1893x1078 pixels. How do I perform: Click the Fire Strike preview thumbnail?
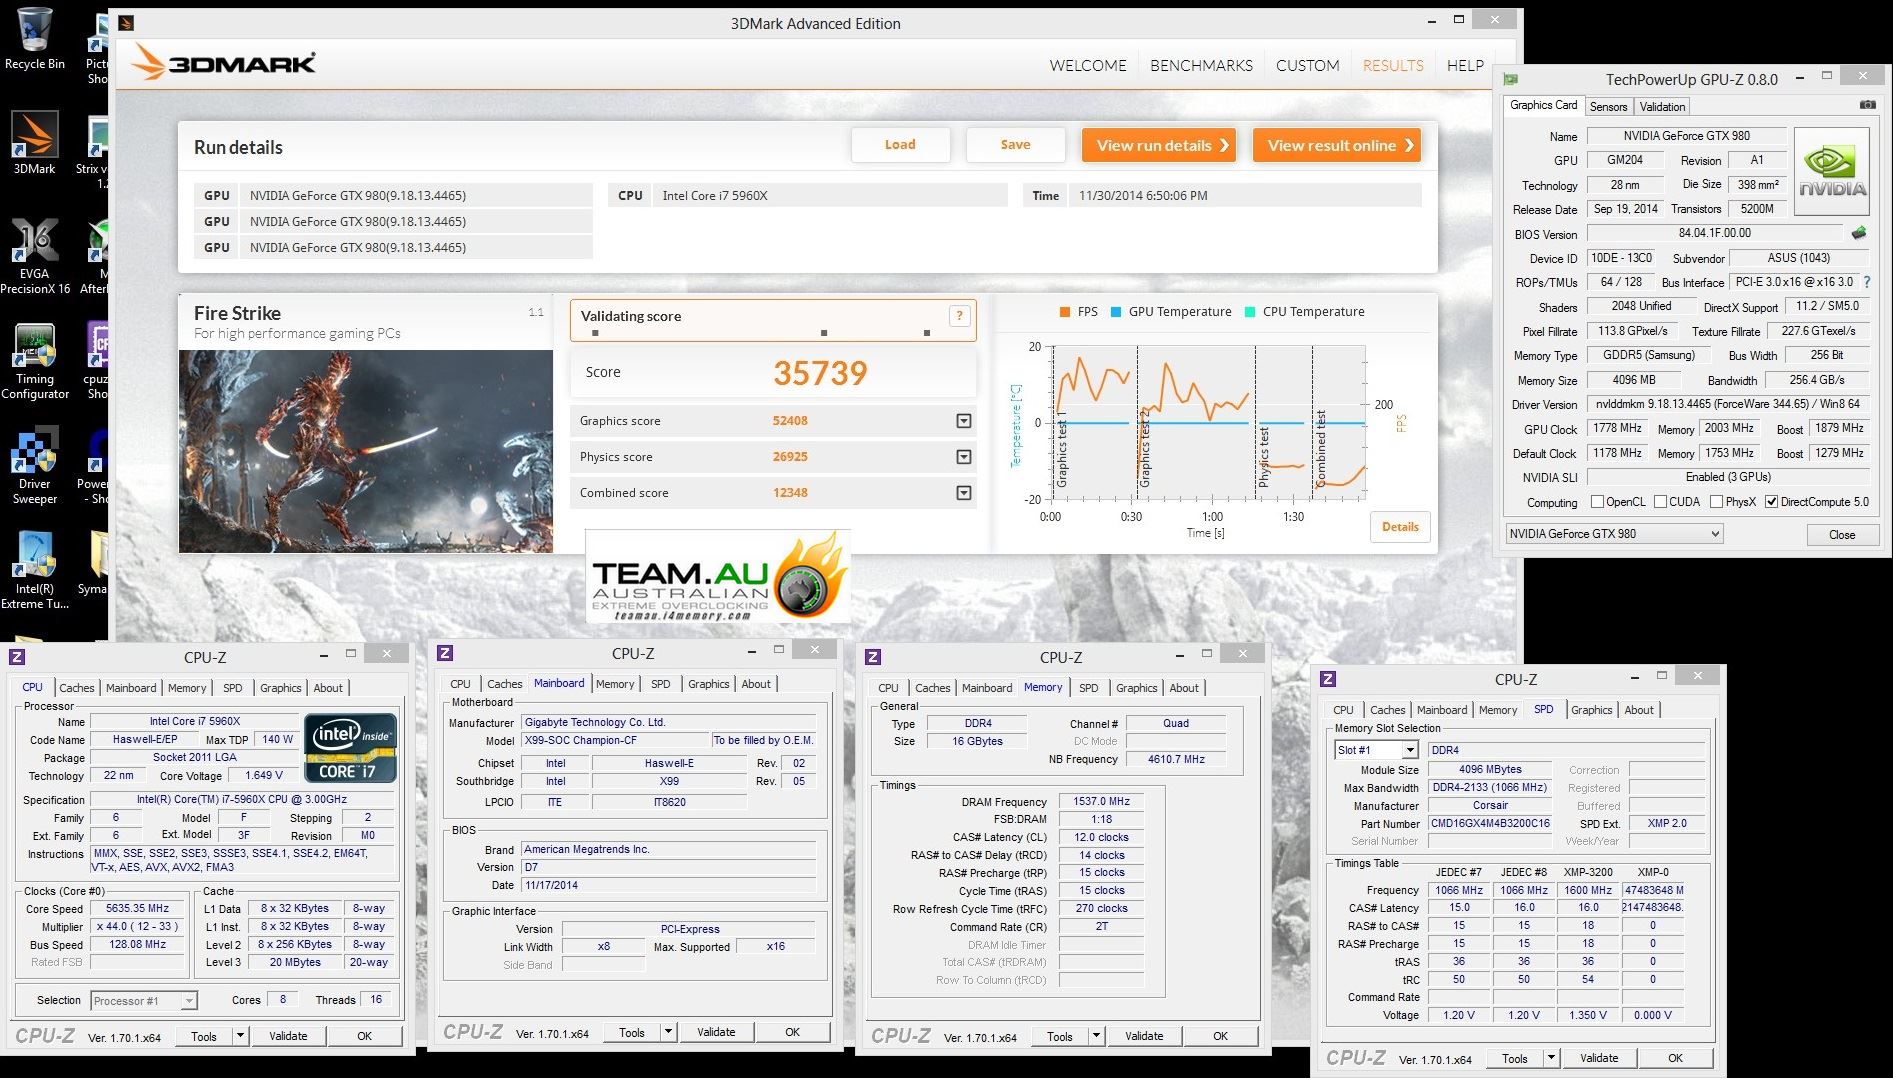[x=366, y=451]
